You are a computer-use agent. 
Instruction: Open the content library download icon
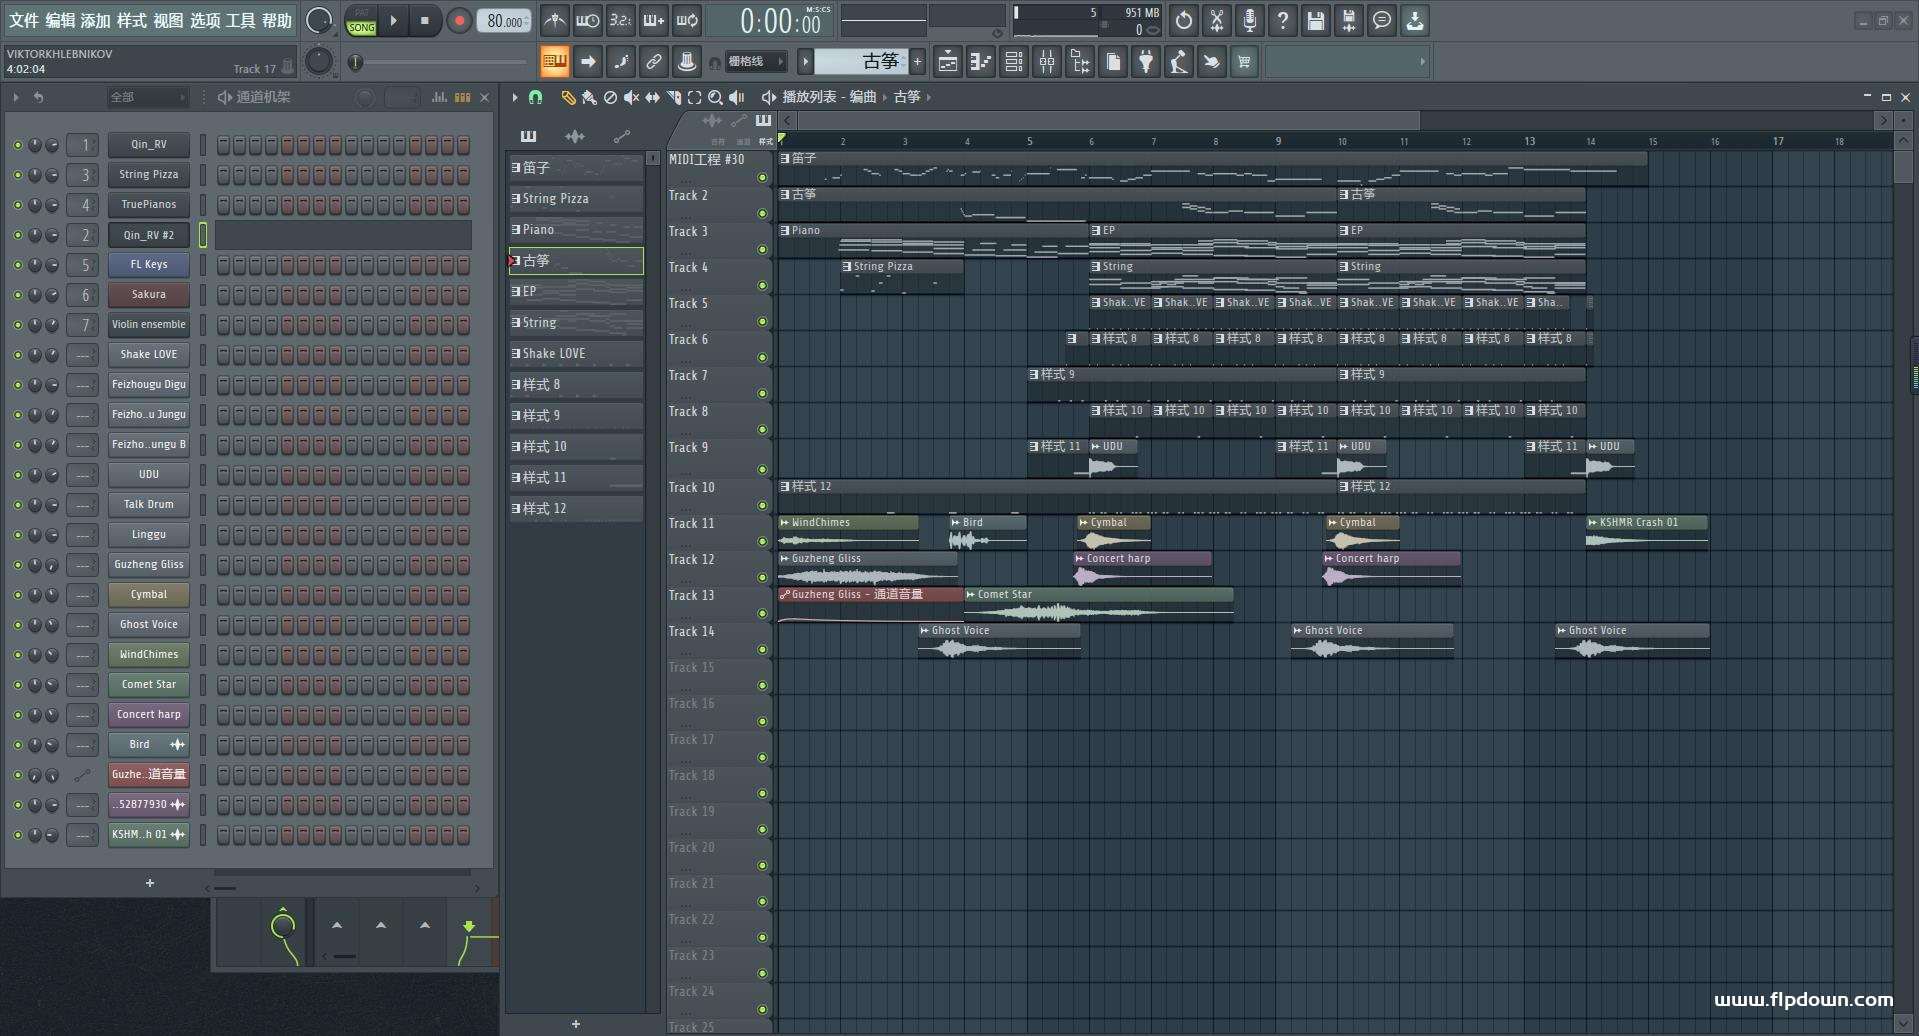pyautogui.click(x=1415, y=20)
